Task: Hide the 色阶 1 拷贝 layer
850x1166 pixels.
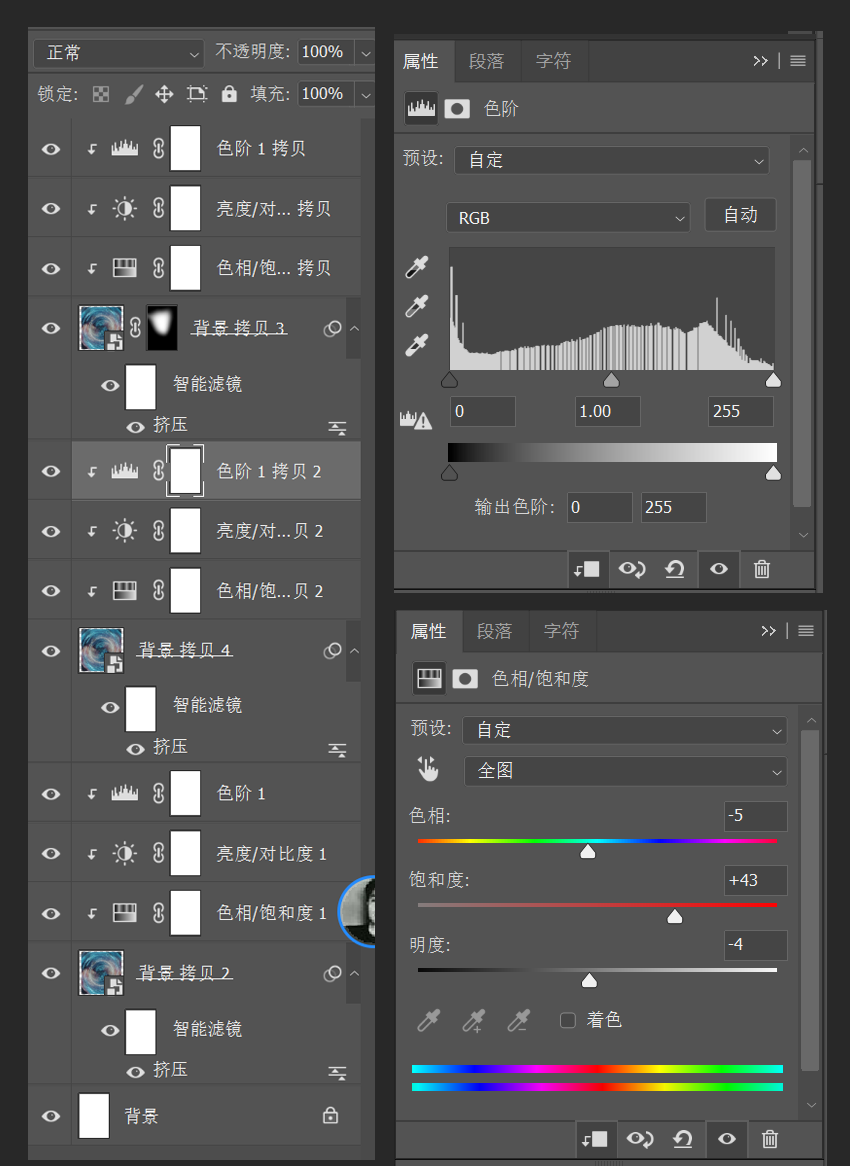Action: (x=51, y=149)
